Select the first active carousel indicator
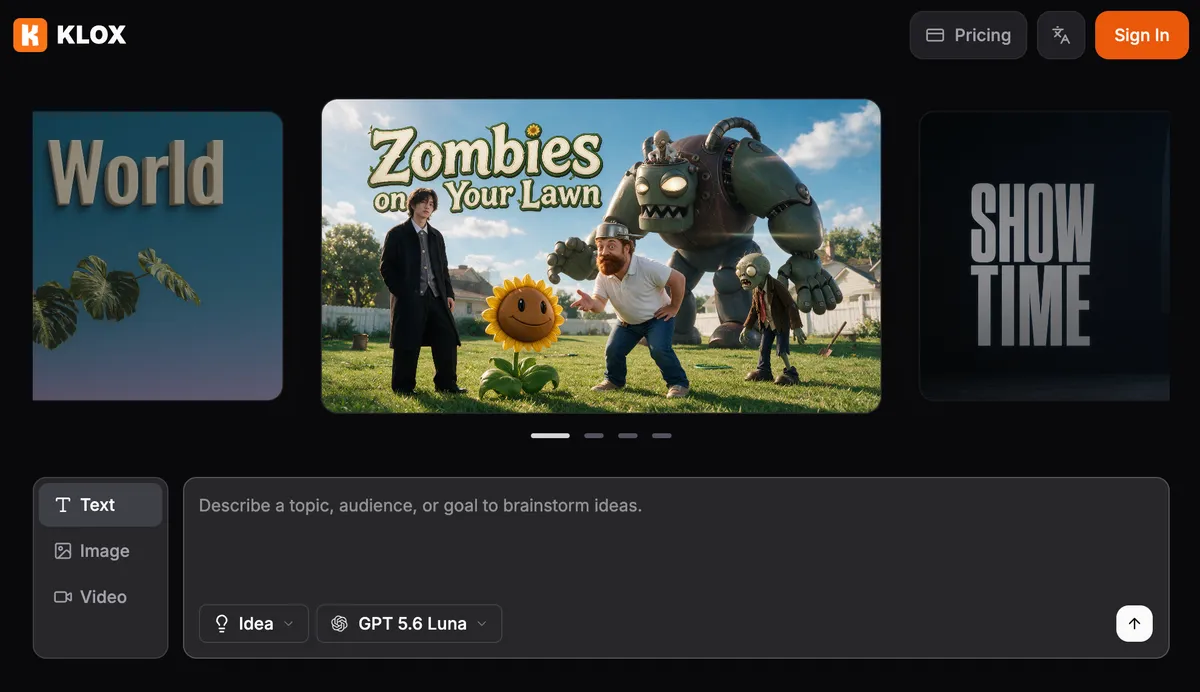 pos(550,436)
